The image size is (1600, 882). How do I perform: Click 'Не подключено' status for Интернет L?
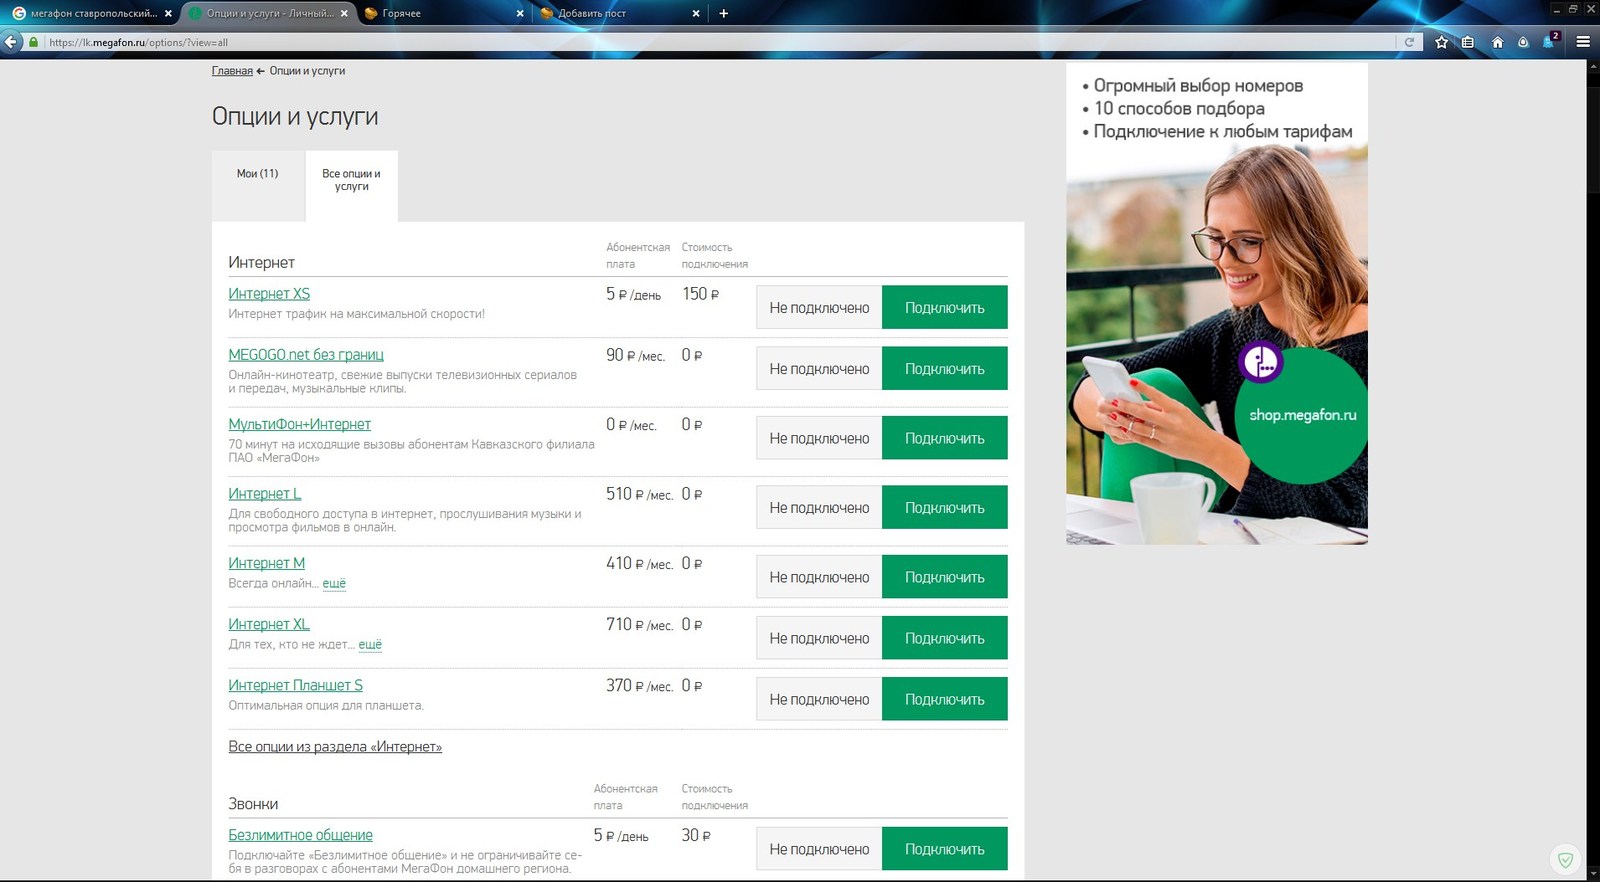819,508
